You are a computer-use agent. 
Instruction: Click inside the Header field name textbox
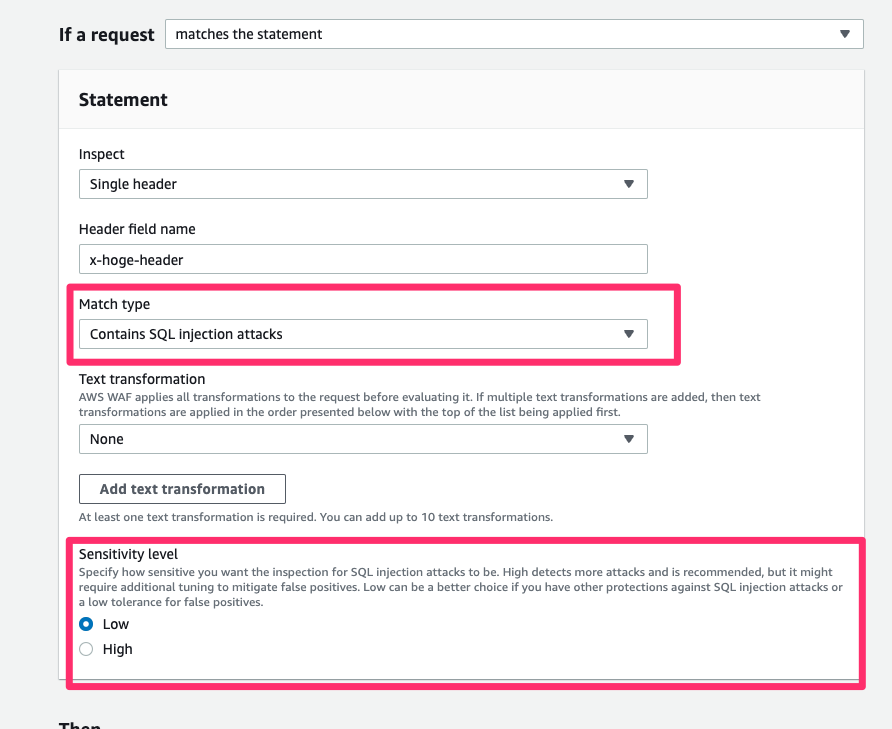pyautogui.click(x=363, y=259)
